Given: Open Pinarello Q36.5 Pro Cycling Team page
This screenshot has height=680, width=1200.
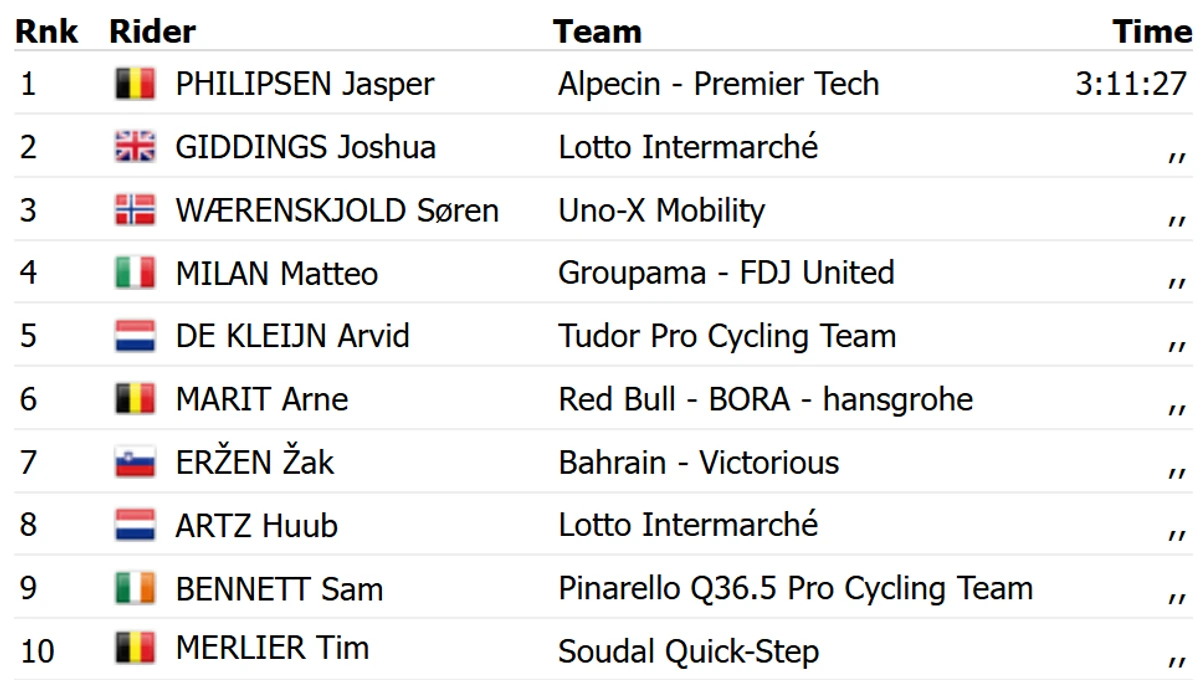Looking at the screenshot, I should coord(795,589).
